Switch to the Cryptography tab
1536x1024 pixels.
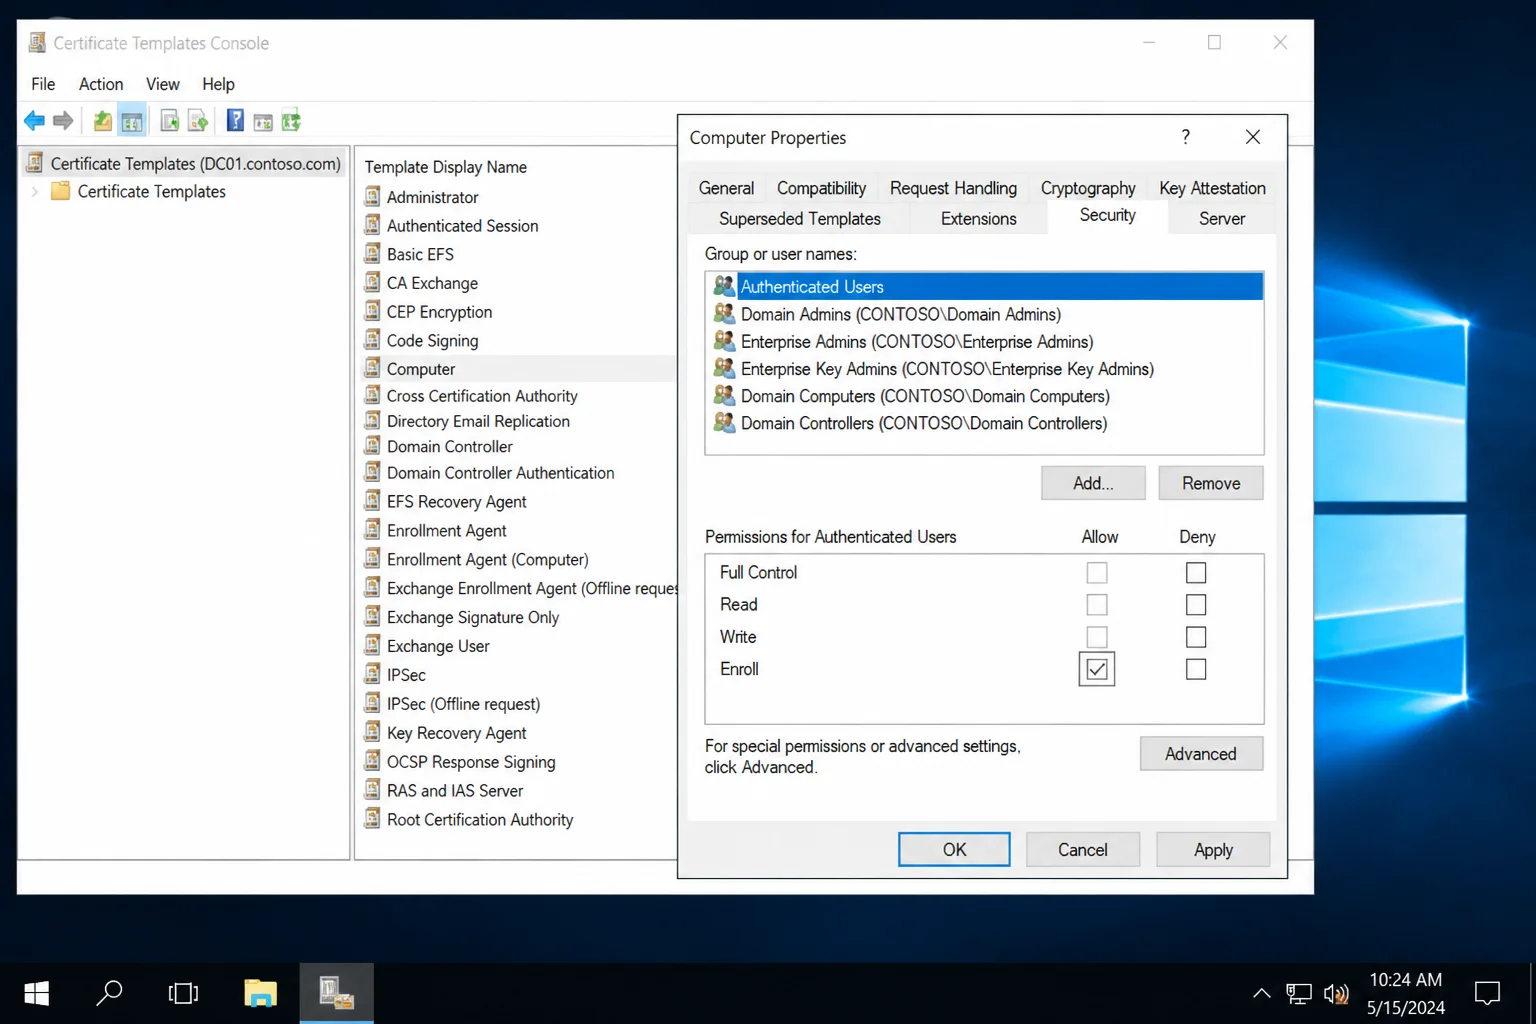click(1088, 188)
